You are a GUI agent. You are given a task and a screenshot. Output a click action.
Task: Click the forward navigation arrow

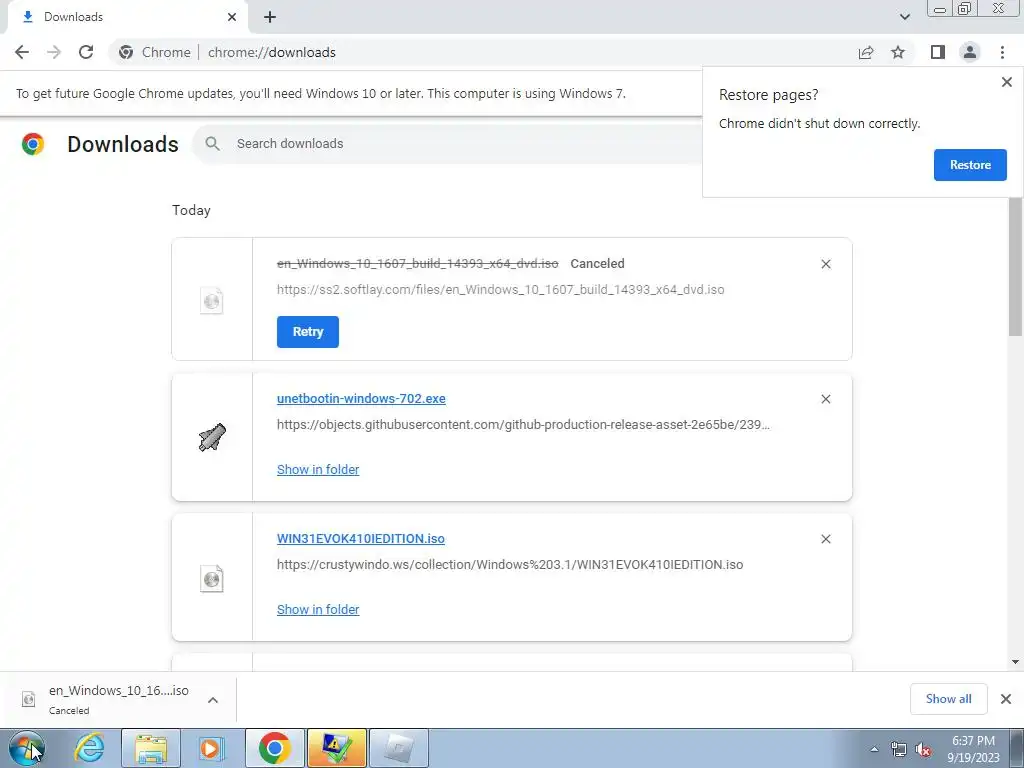point(54,52)
